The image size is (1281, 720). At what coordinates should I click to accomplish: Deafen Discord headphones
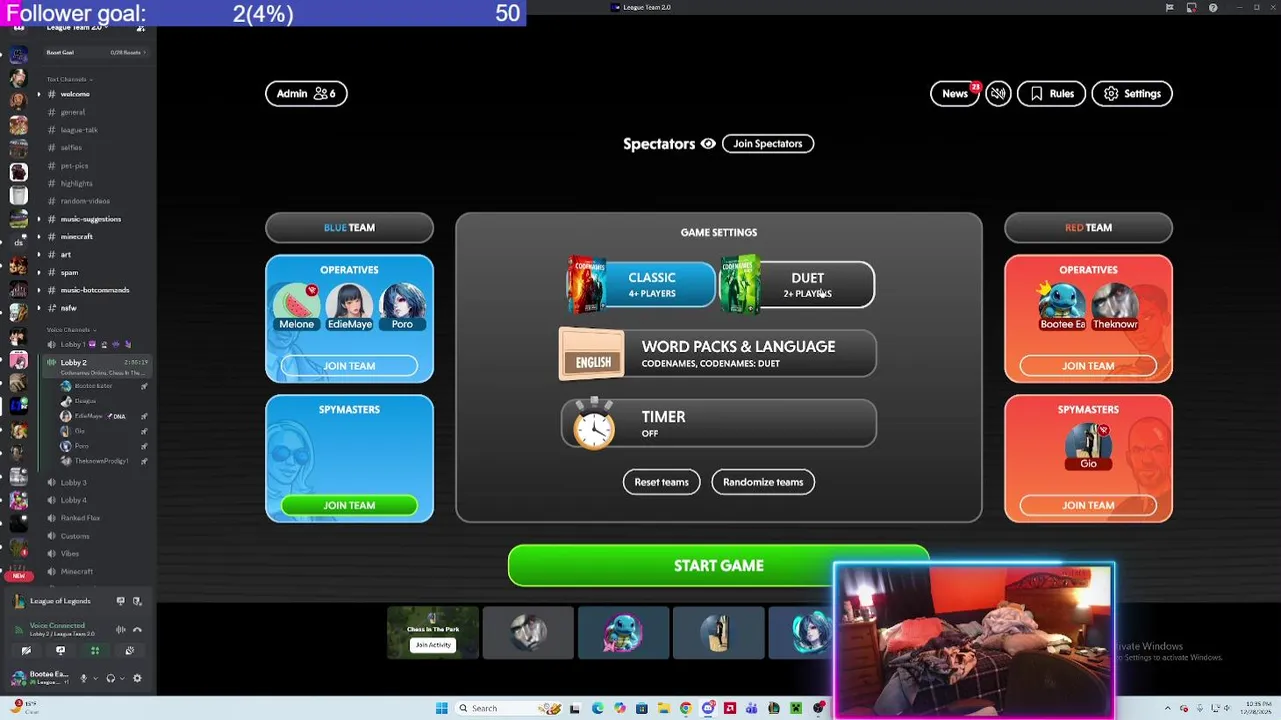tap(111, 678)
